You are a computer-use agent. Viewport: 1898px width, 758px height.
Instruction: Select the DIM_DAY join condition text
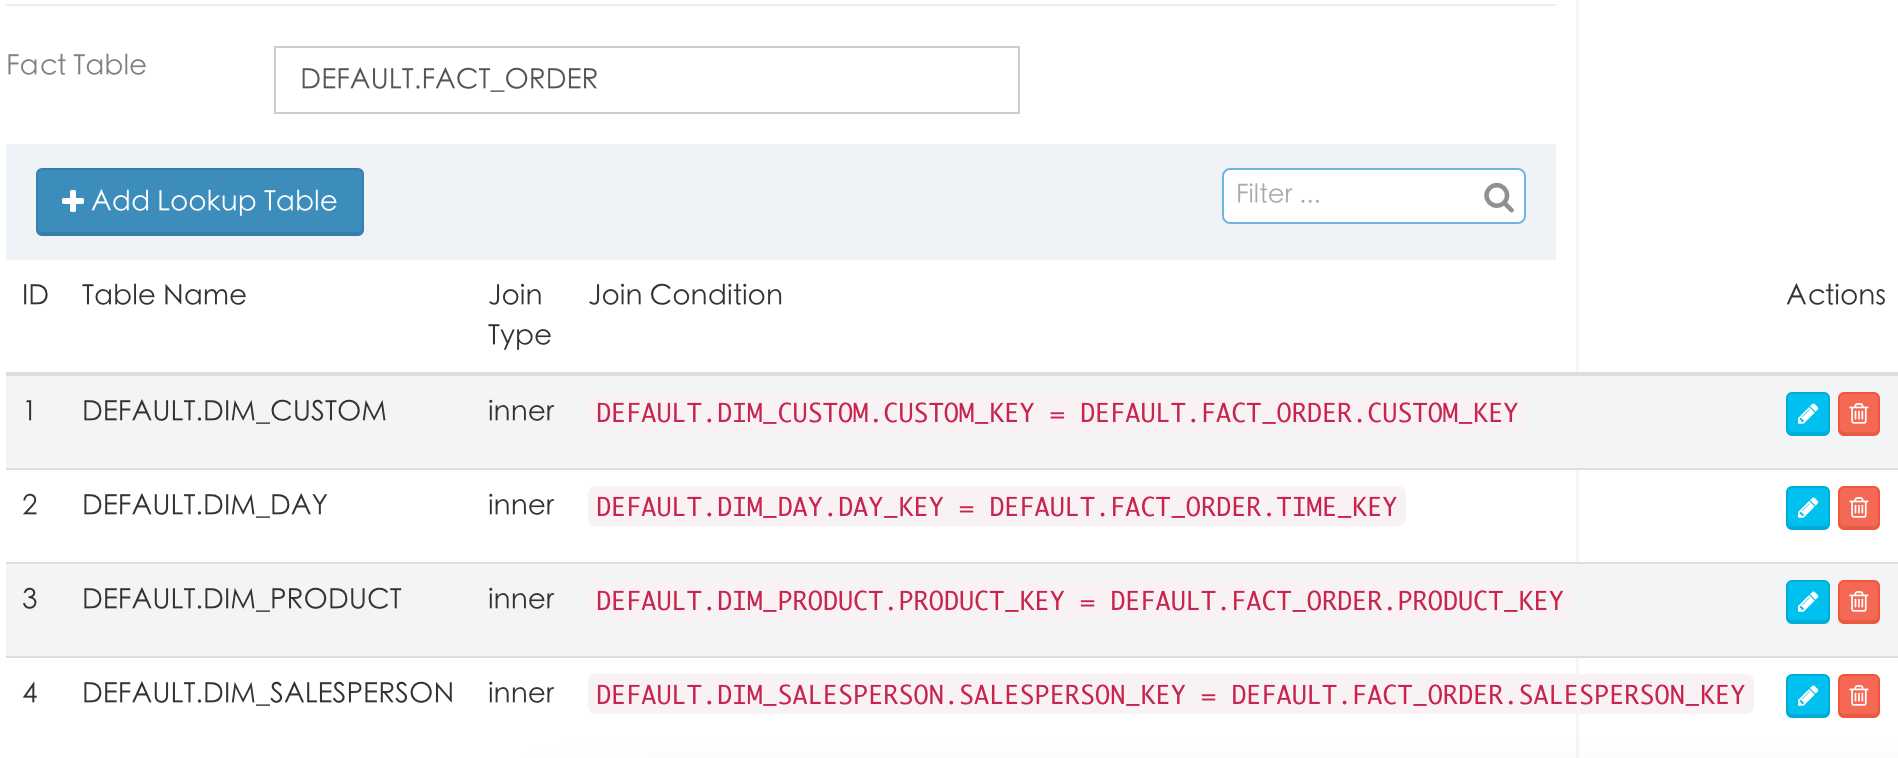(996, 507)
